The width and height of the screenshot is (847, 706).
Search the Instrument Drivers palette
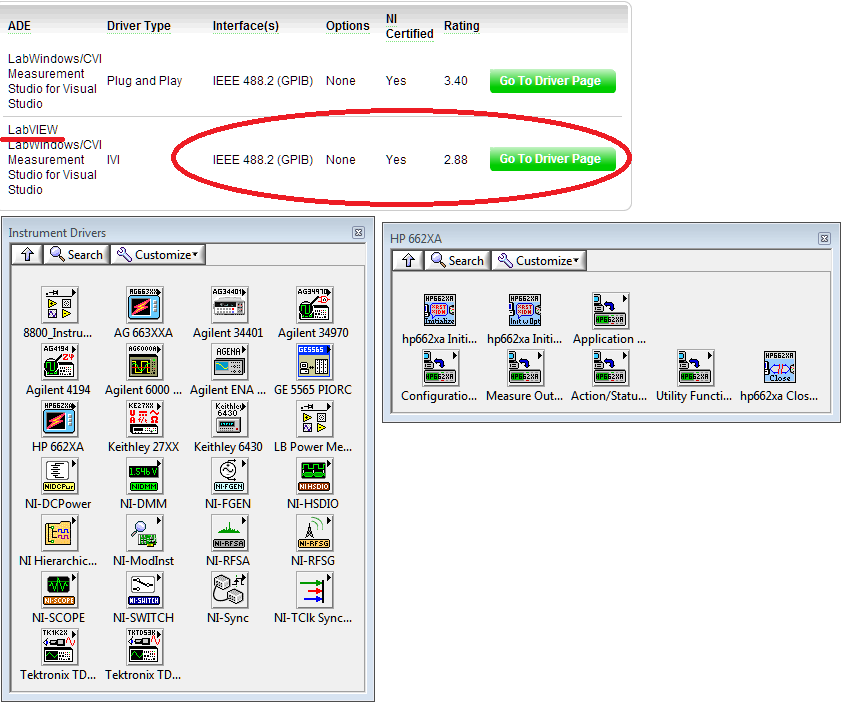point(76,254)
